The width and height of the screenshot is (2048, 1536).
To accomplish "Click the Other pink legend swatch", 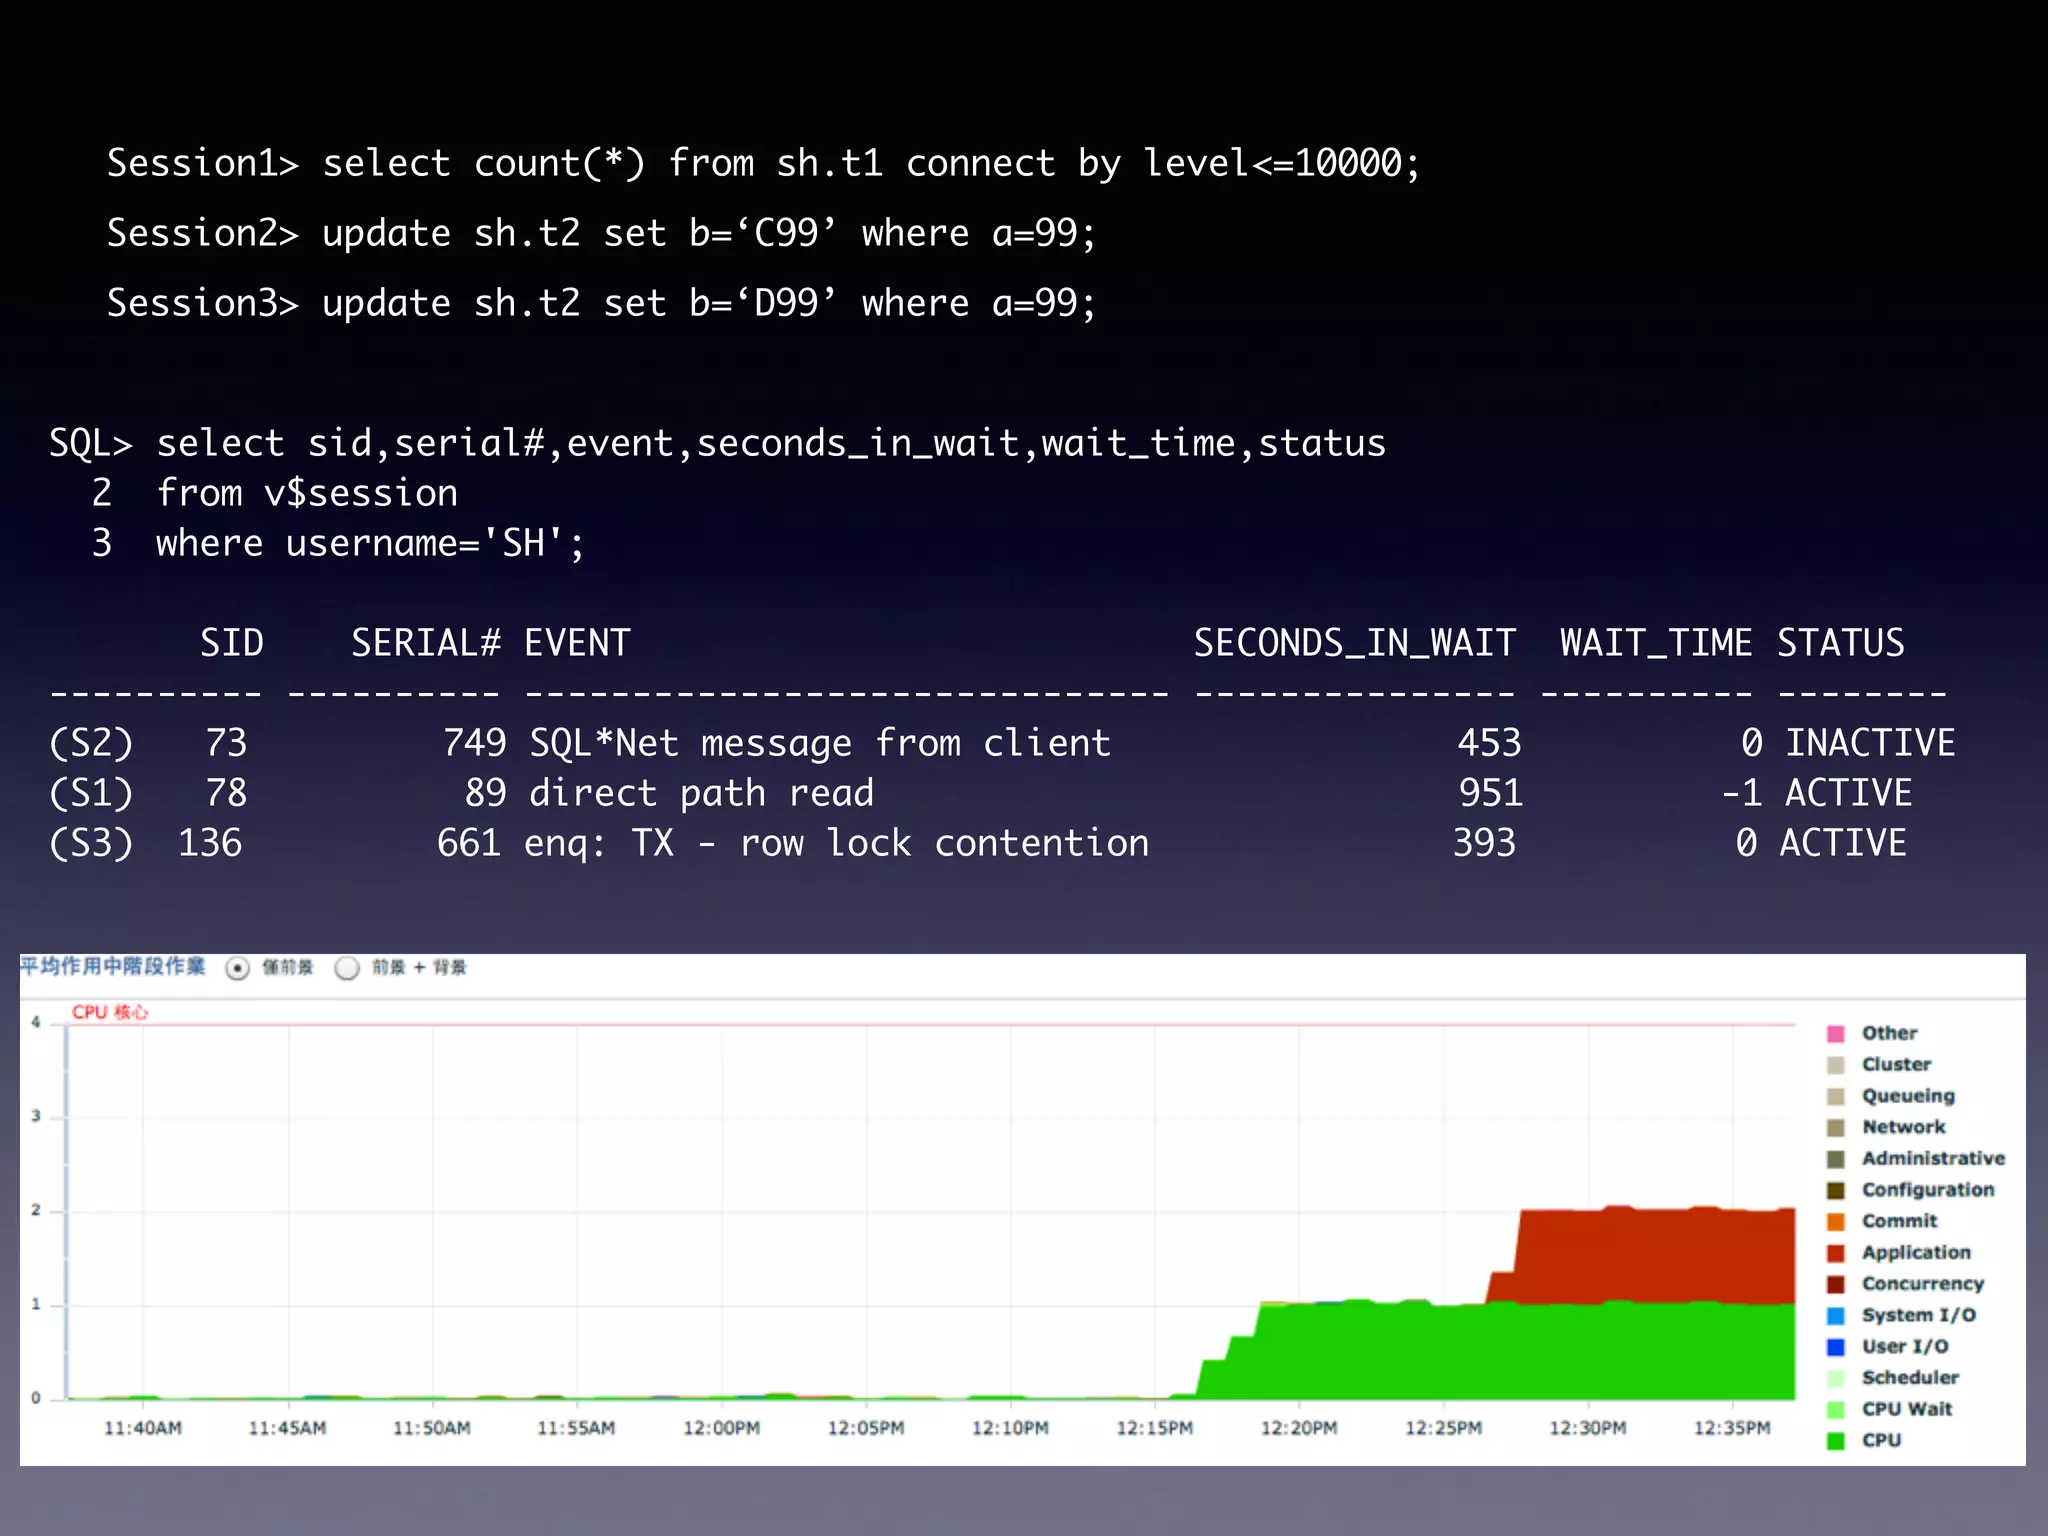I will (1835, 1034).
